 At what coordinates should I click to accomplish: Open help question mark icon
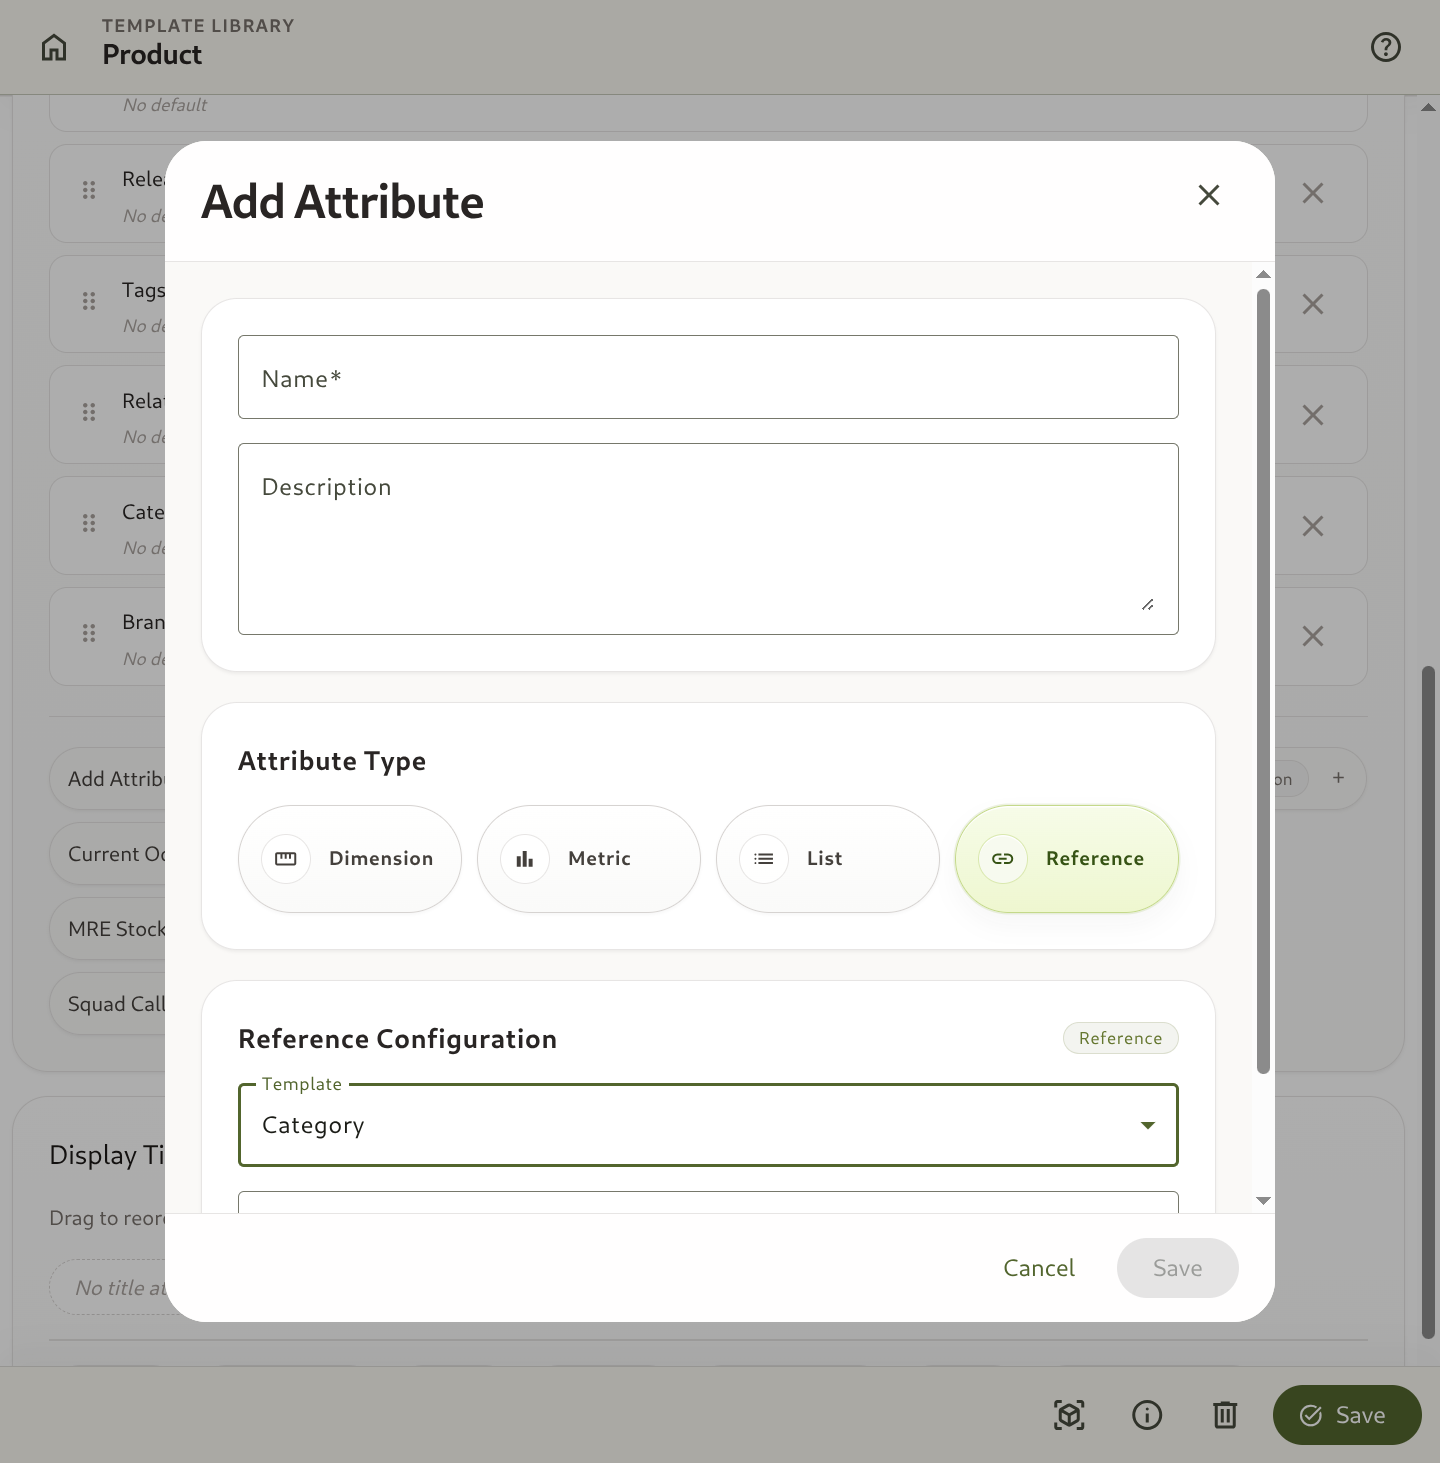pos(1386,47)
